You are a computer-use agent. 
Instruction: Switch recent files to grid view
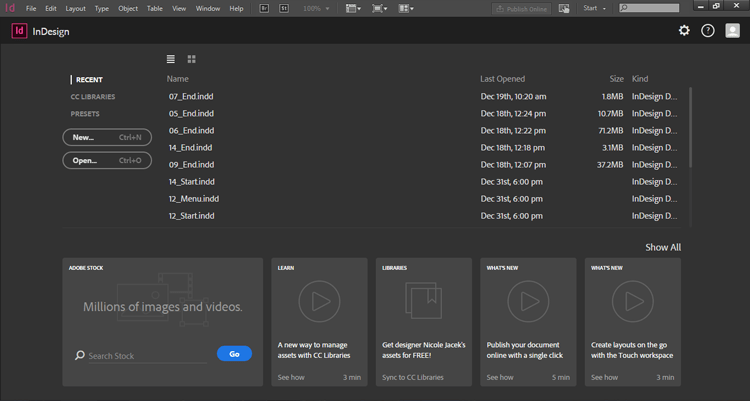click(191, 59)
